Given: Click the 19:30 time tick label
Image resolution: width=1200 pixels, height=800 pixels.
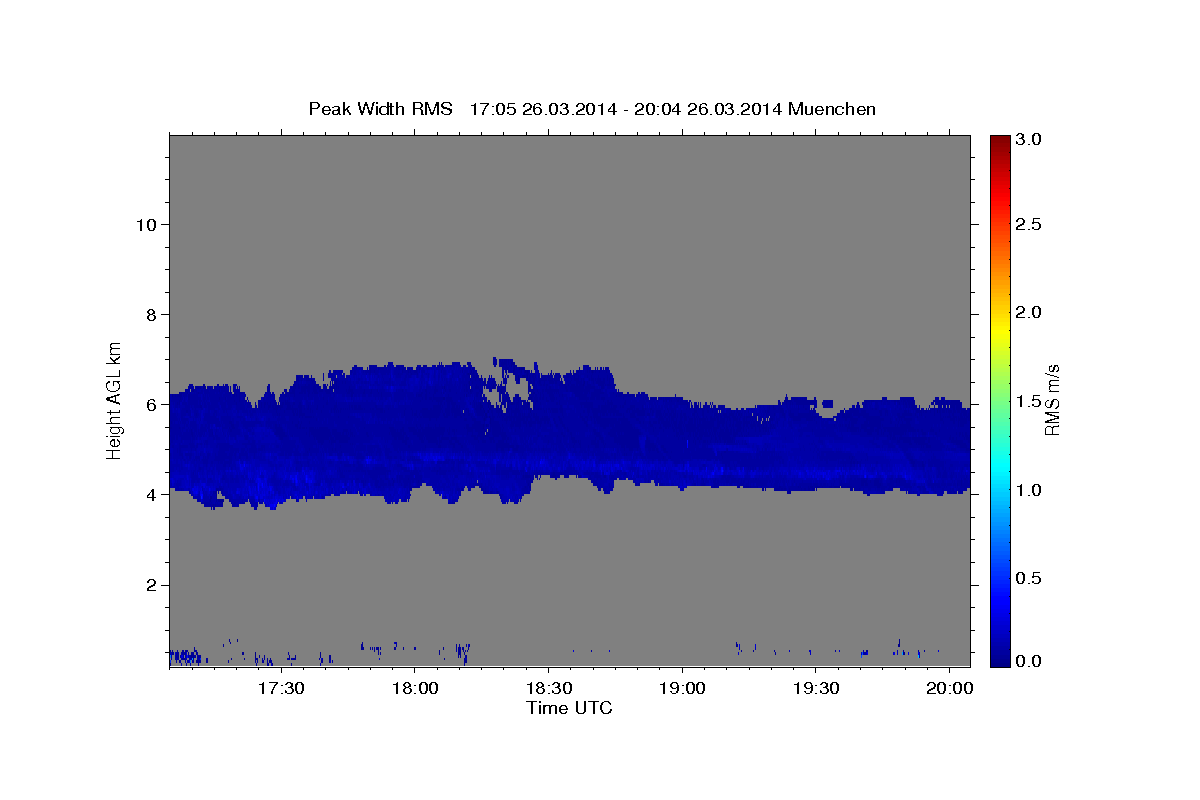Looking at the screenshot, I should 816,688.
